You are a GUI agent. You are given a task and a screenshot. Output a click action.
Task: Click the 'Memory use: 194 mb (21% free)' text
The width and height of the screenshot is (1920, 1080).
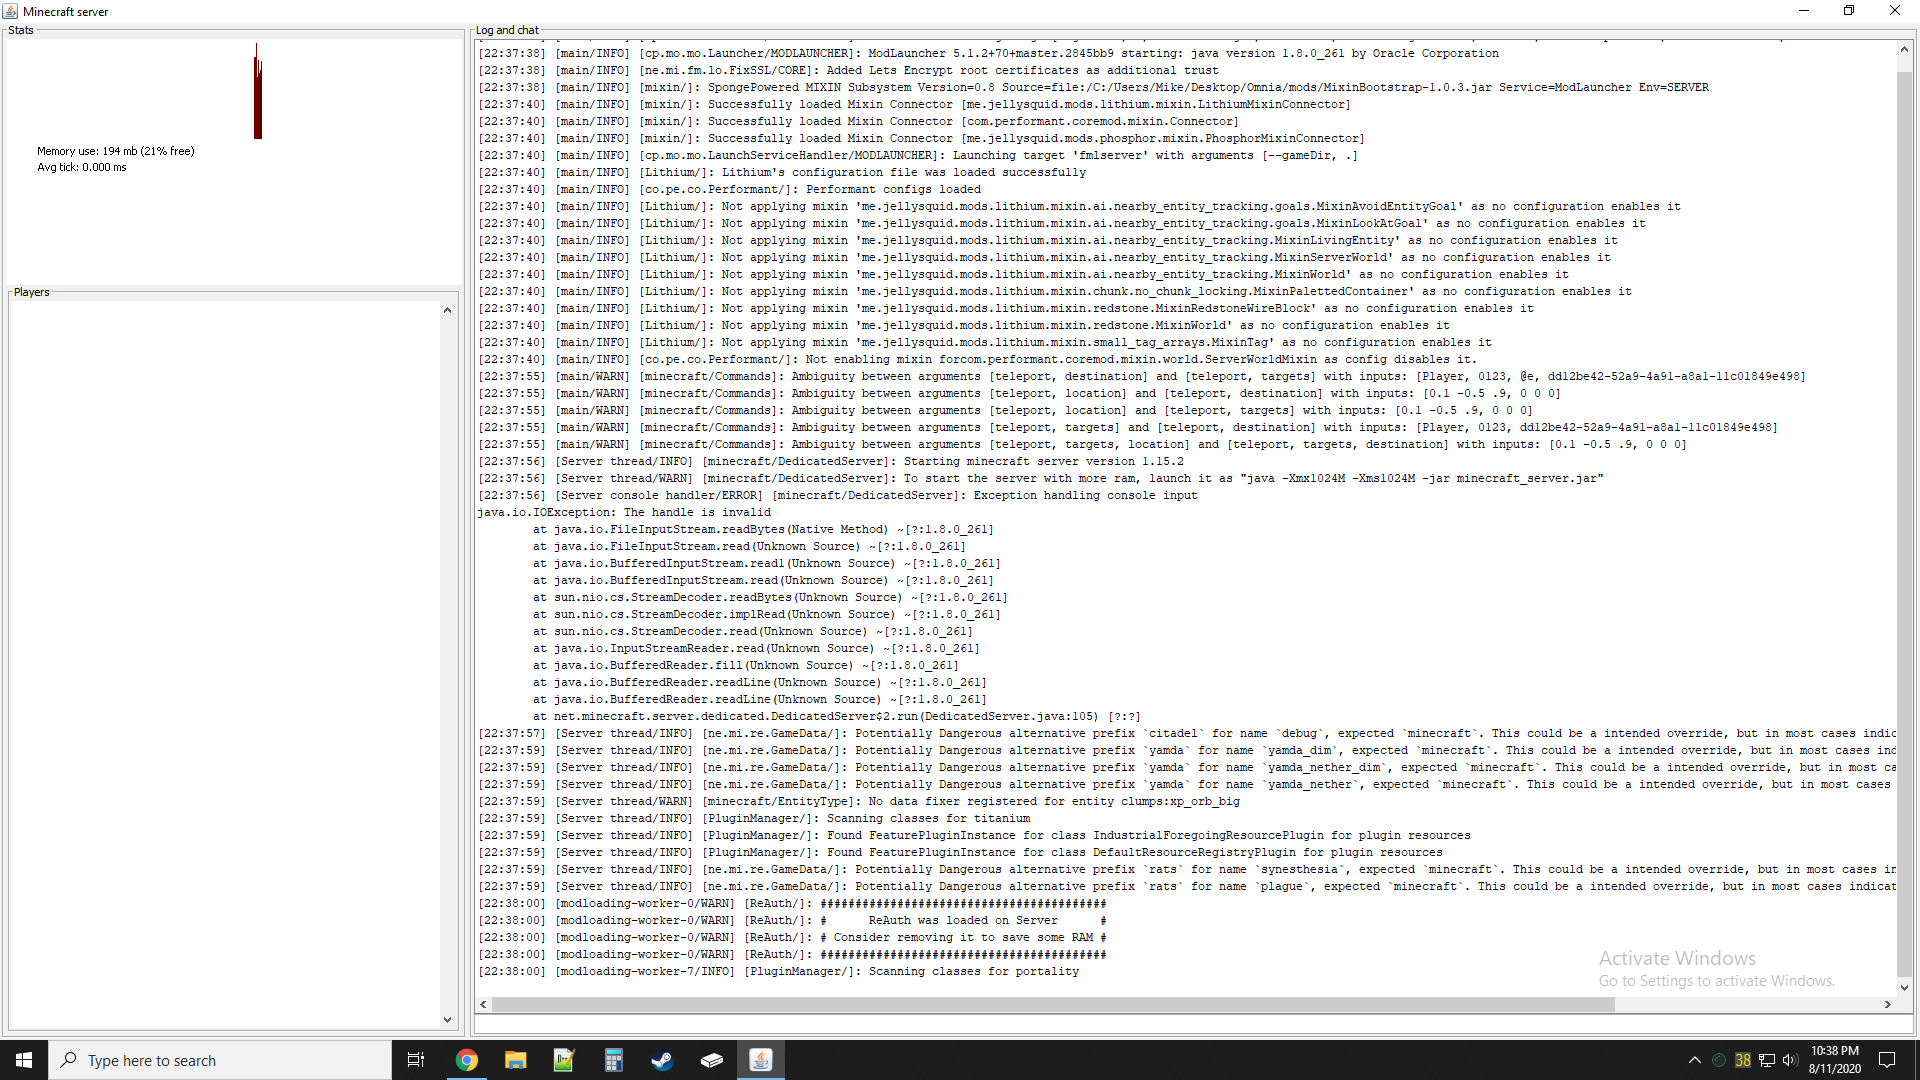click(116, 151)
